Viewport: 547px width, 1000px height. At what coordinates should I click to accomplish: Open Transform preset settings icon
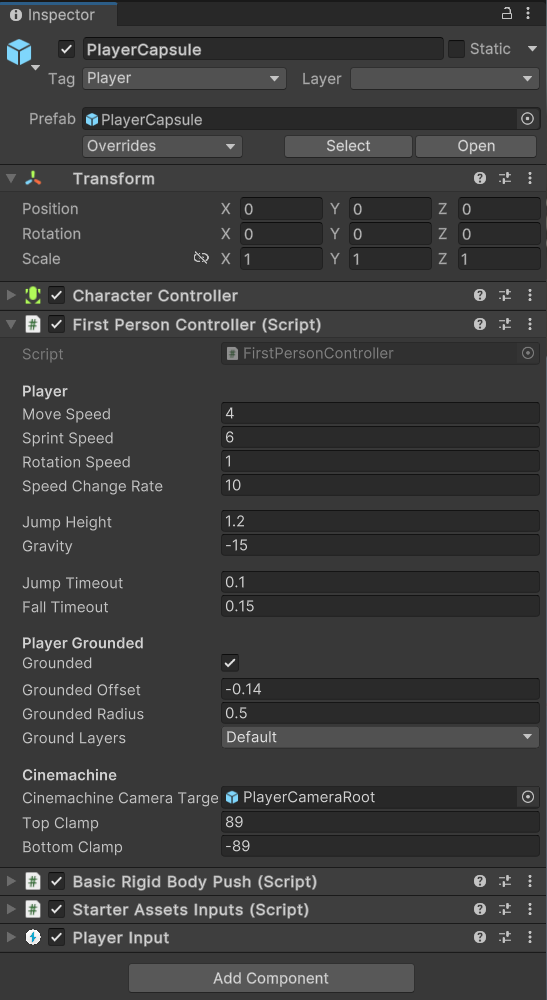(x=505, y=179)
